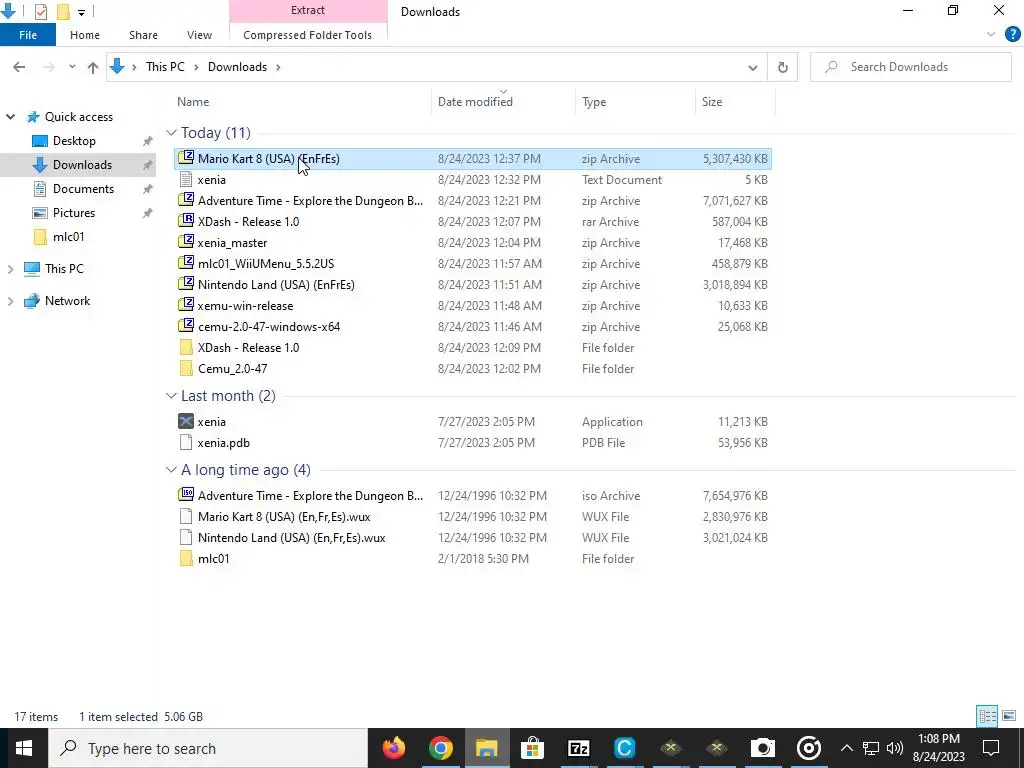Launch Firefox from the taskbar

[394, 748]
